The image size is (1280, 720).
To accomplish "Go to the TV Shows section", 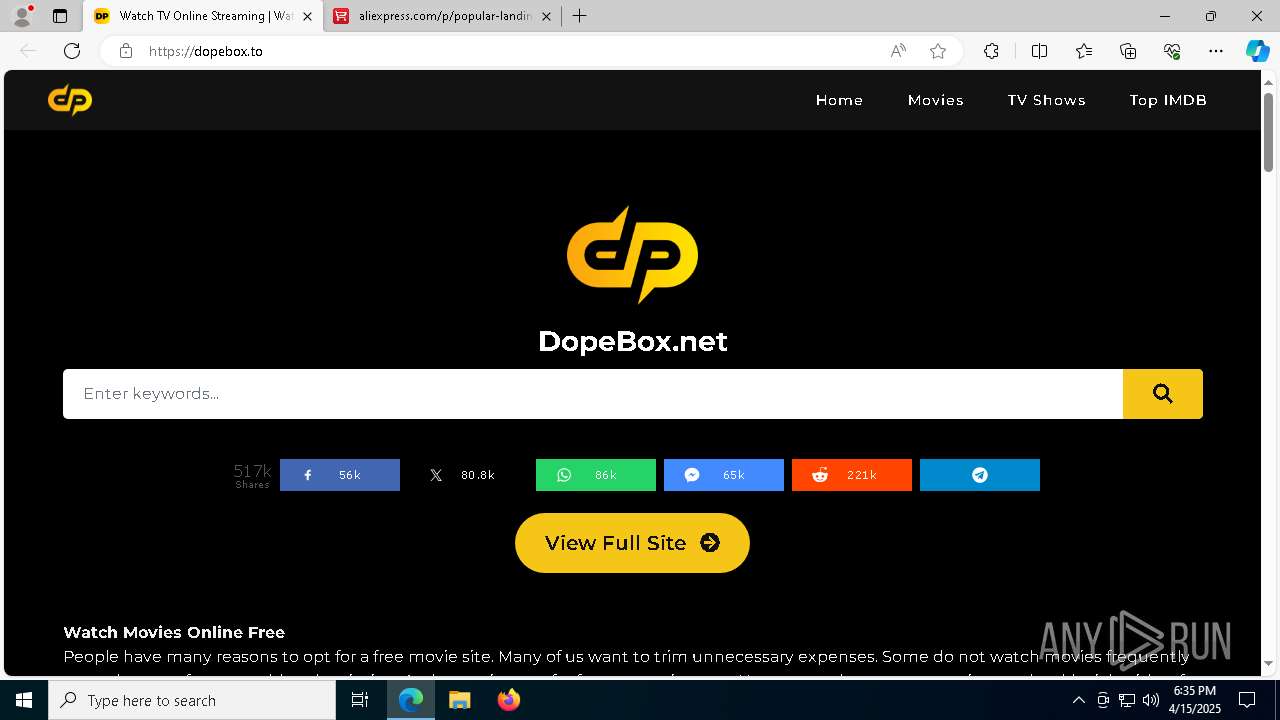I will [1046, 100].
